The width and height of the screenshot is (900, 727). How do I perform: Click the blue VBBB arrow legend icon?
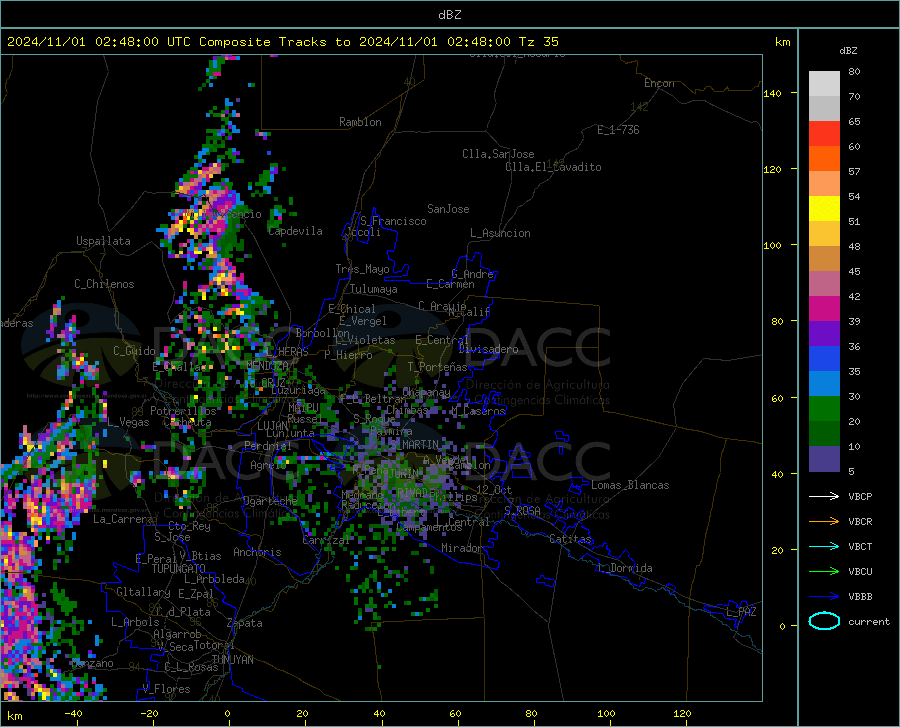pos(824,597)
